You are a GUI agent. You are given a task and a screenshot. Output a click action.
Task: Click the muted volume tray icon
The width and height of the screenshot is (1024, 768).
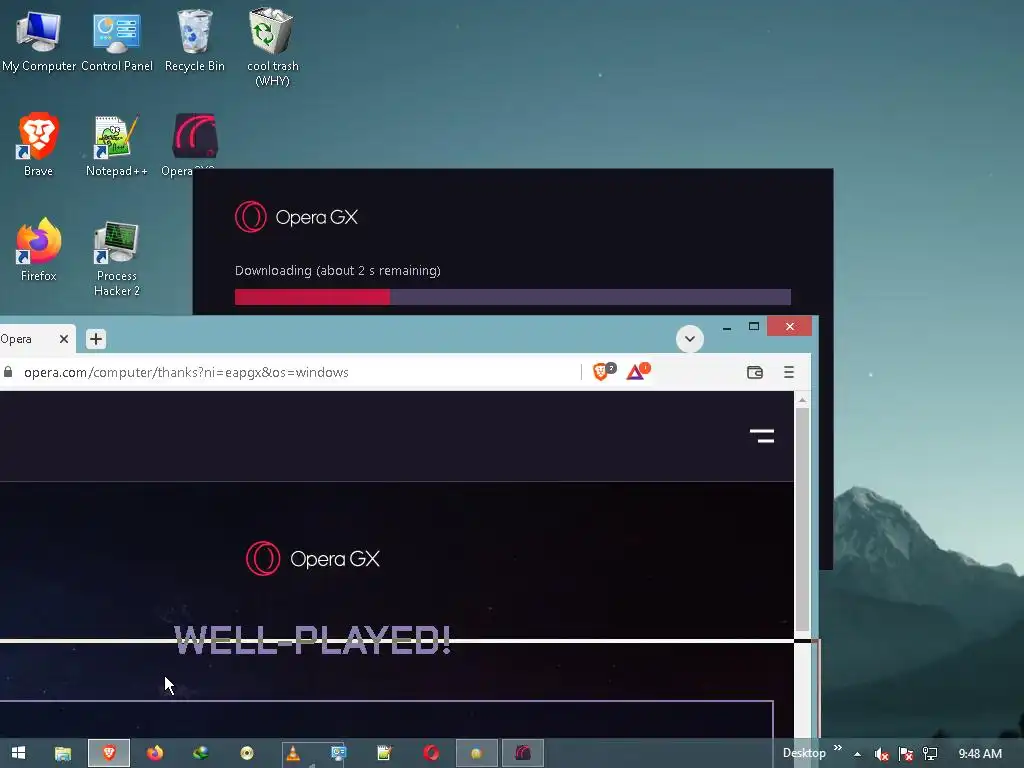pyautogui.click(x=882, y=754)
